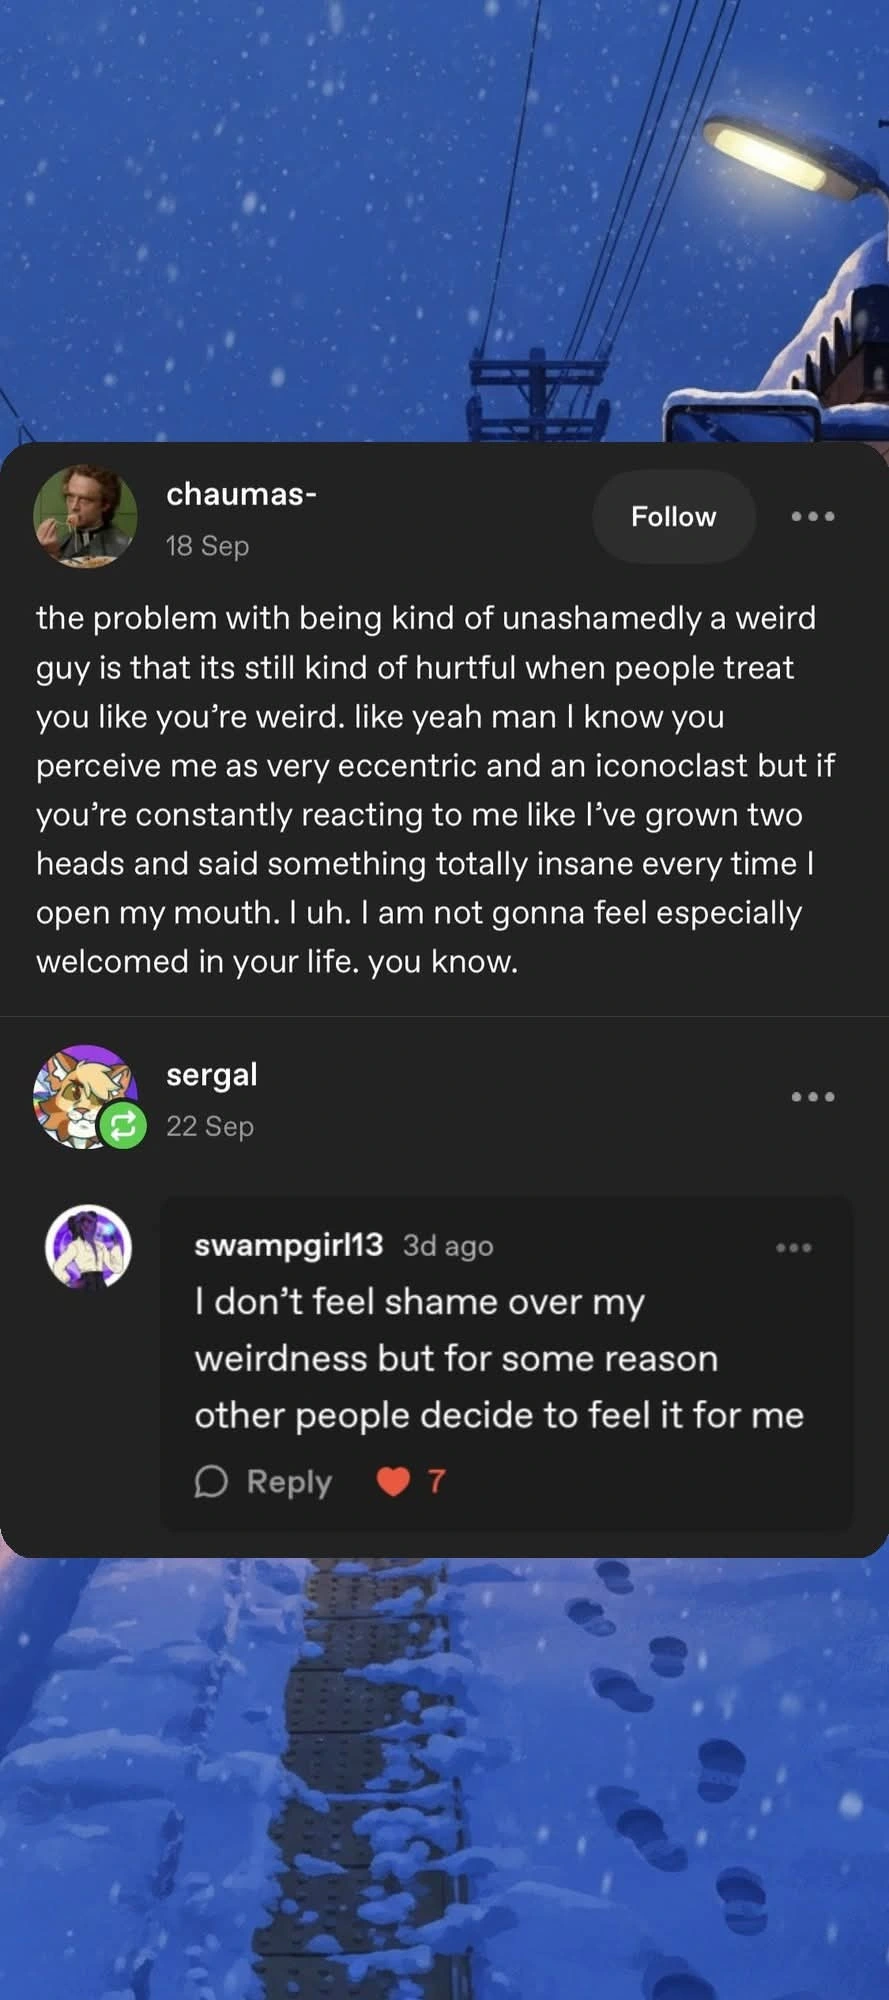Open chaumas- profile picture
The width and height of the screenshot is (889, 2000).
[85, 516]
